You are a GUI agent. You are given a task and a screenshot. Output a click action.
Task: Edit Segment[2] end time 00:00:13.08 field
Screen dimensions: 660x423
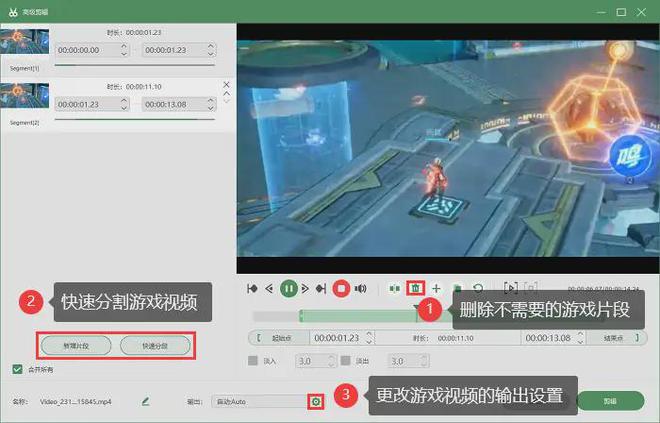click(175, 104)
